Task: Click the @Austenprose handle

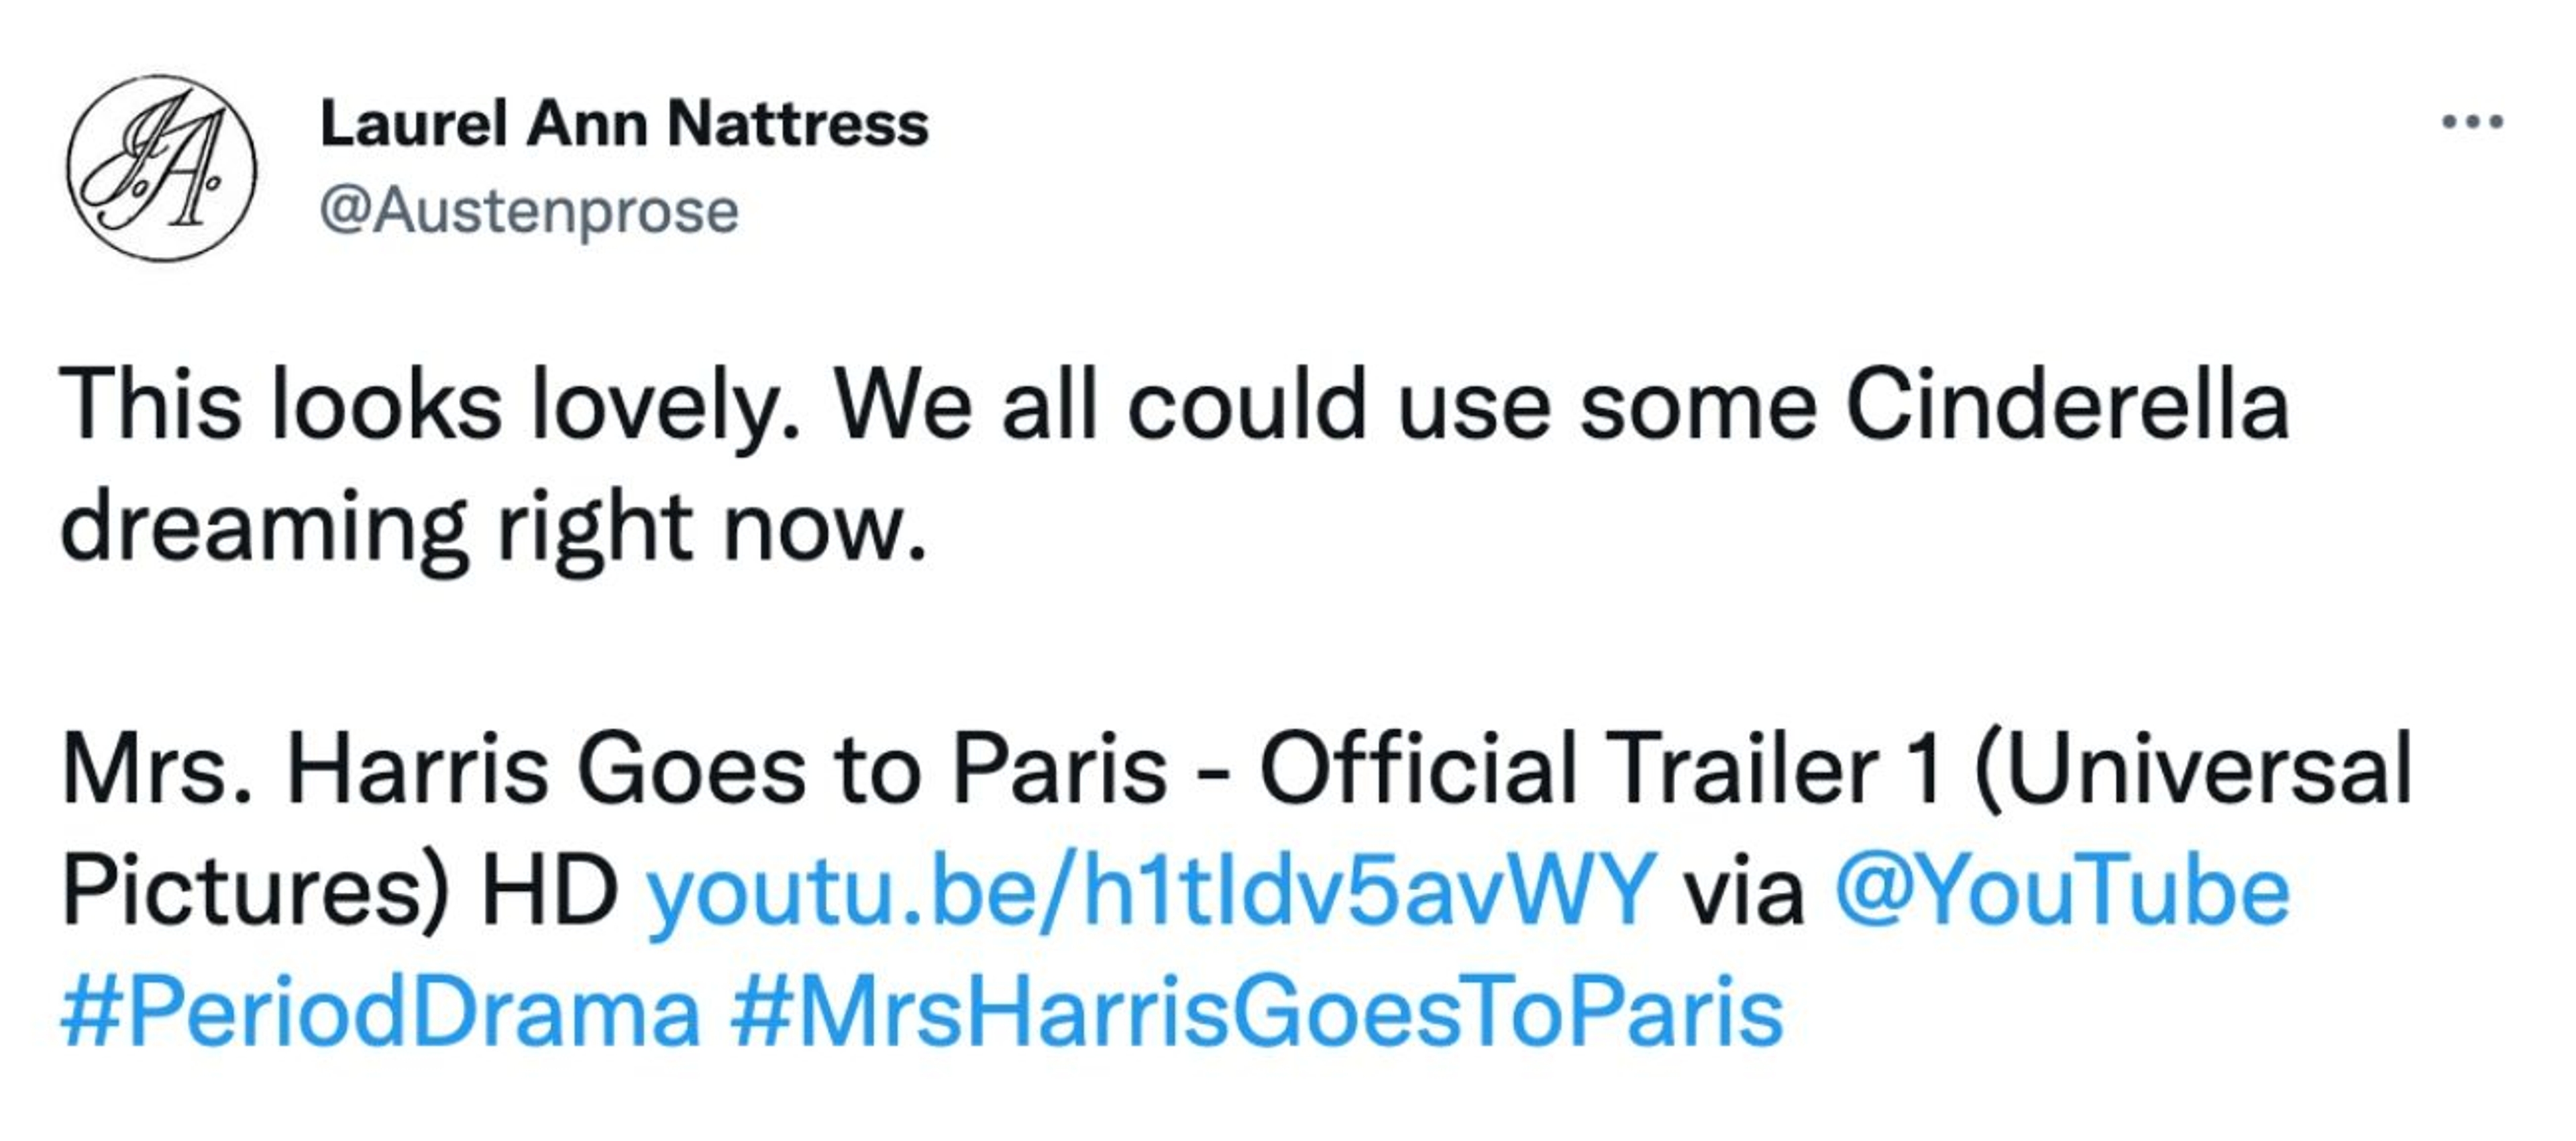Action: coord(529,211)
